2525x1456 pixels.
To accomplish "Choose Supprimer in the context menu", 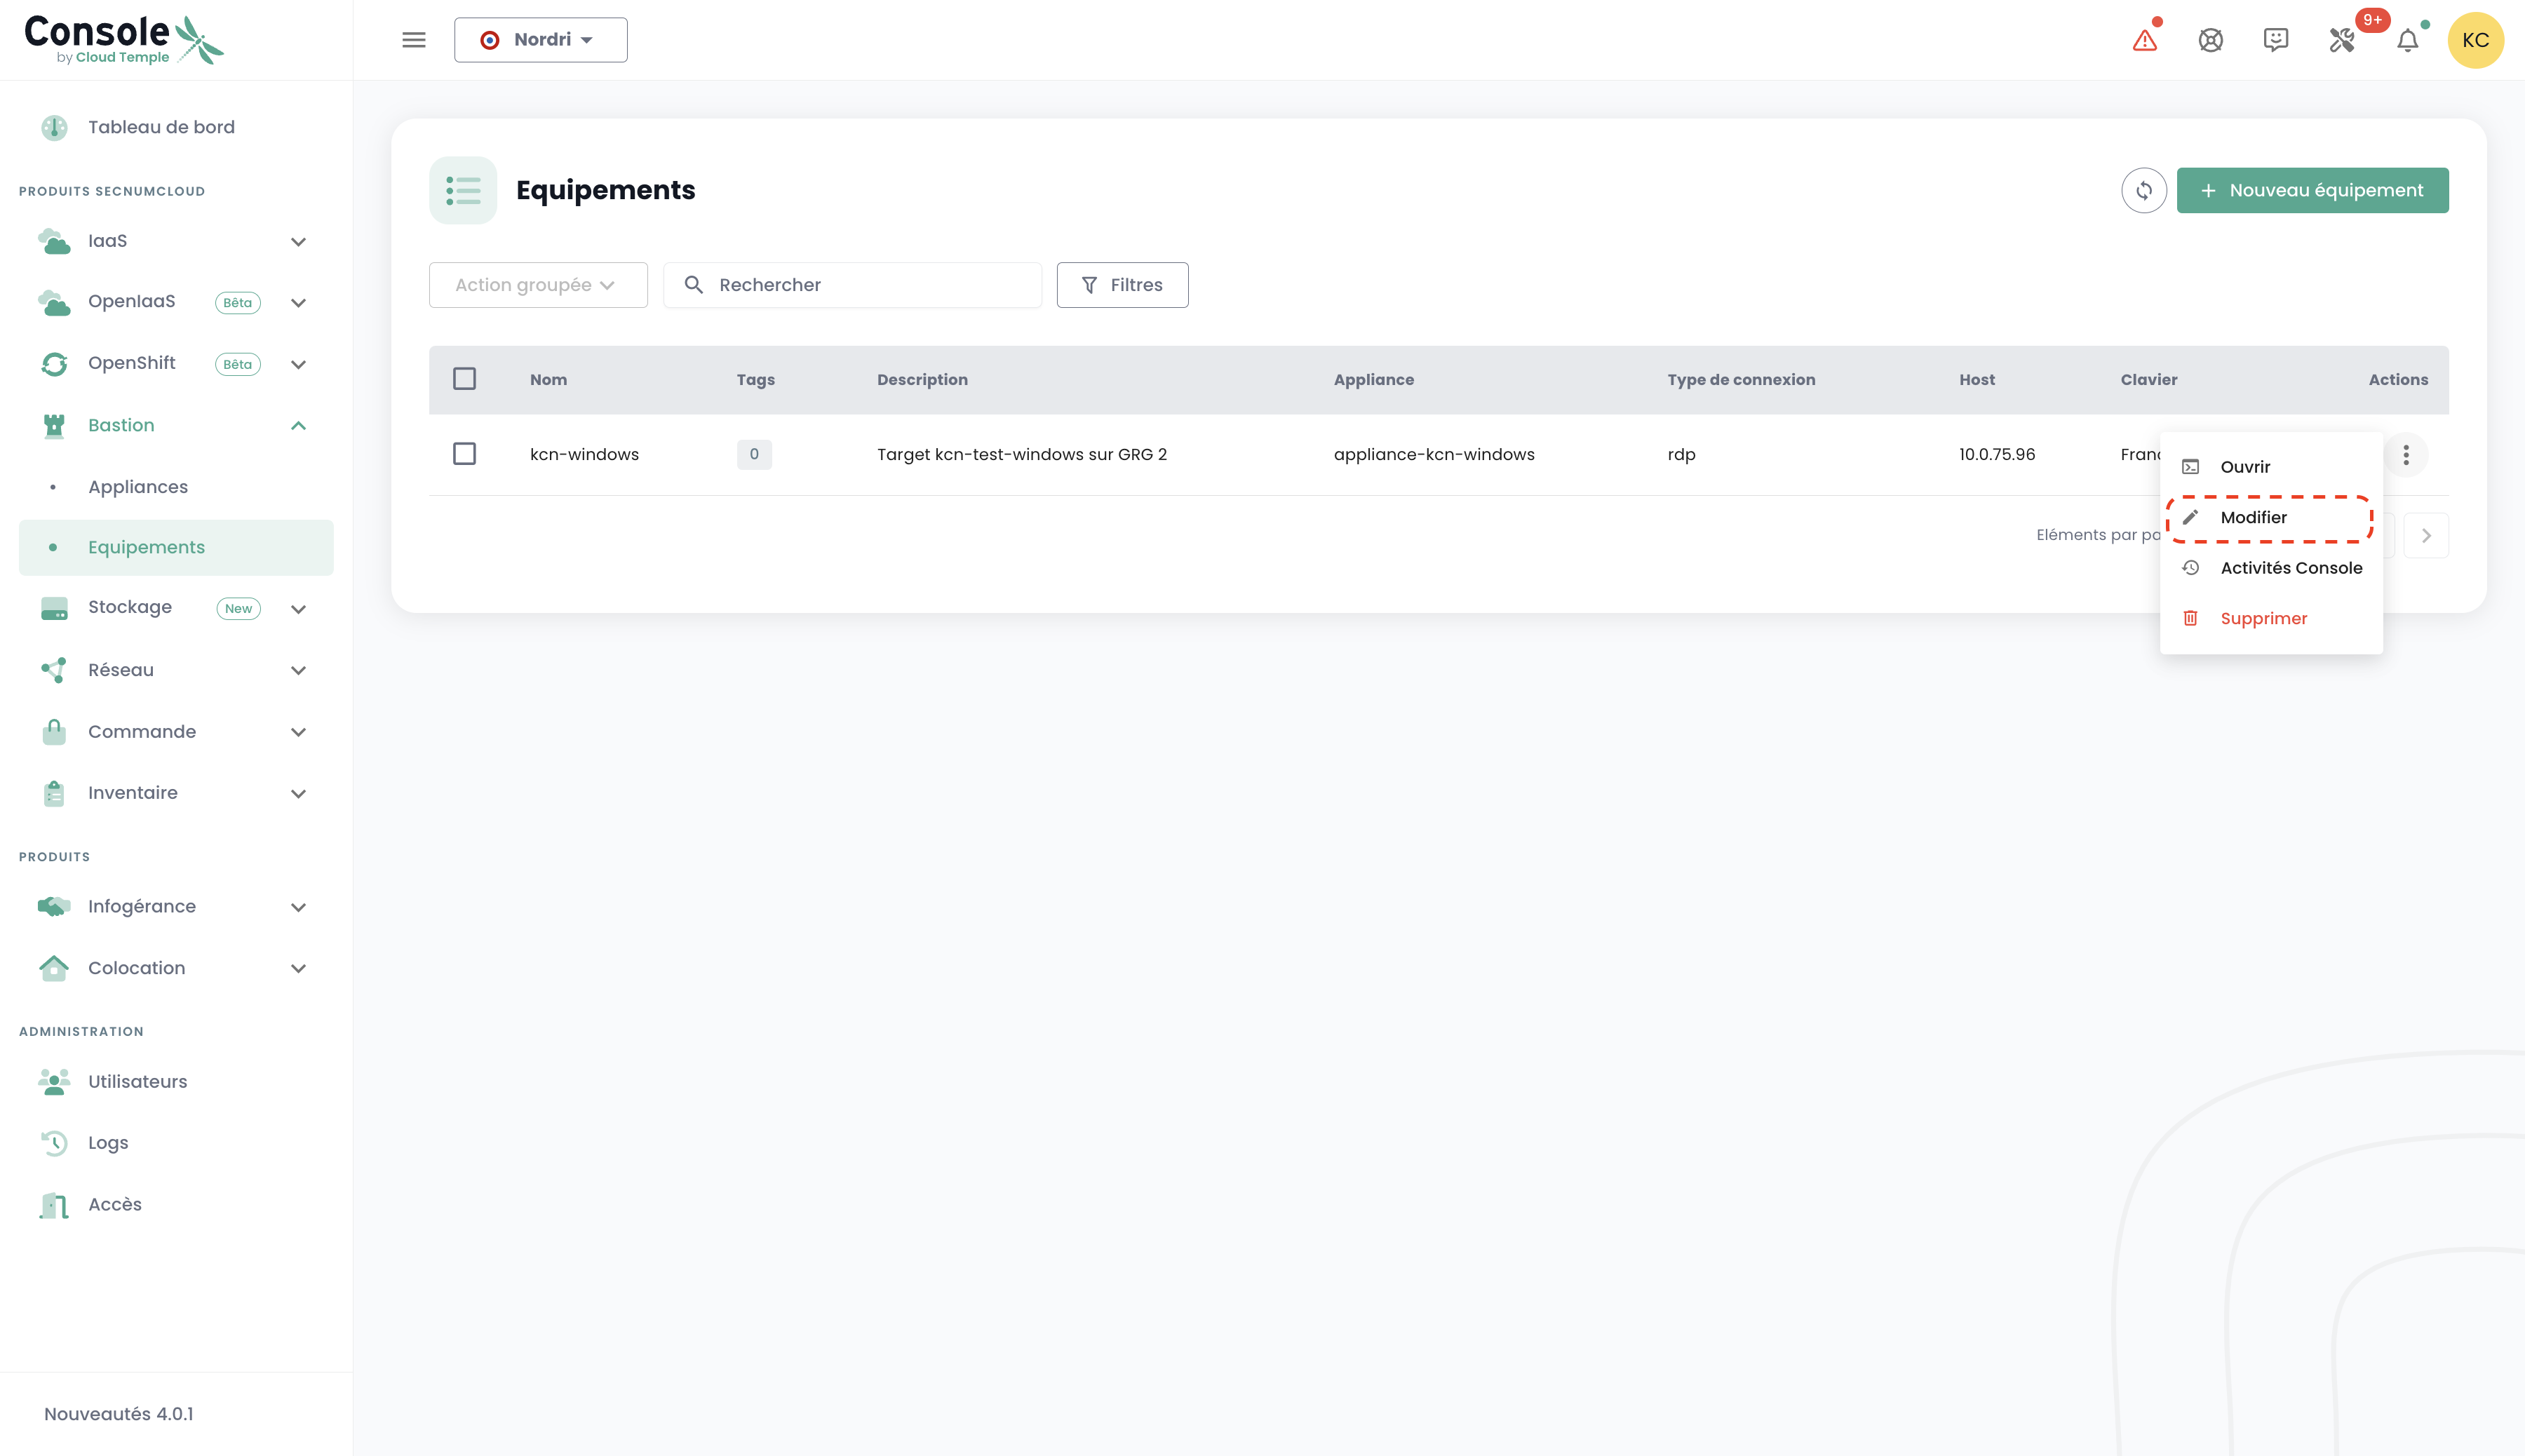I will 2263,619.
